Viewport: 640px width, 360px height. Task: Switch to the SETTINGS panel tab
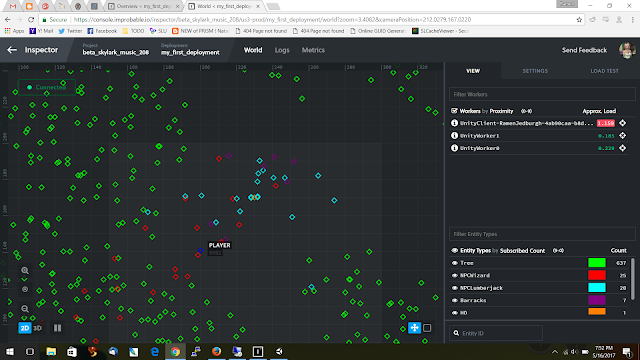[x=535, y=71]
